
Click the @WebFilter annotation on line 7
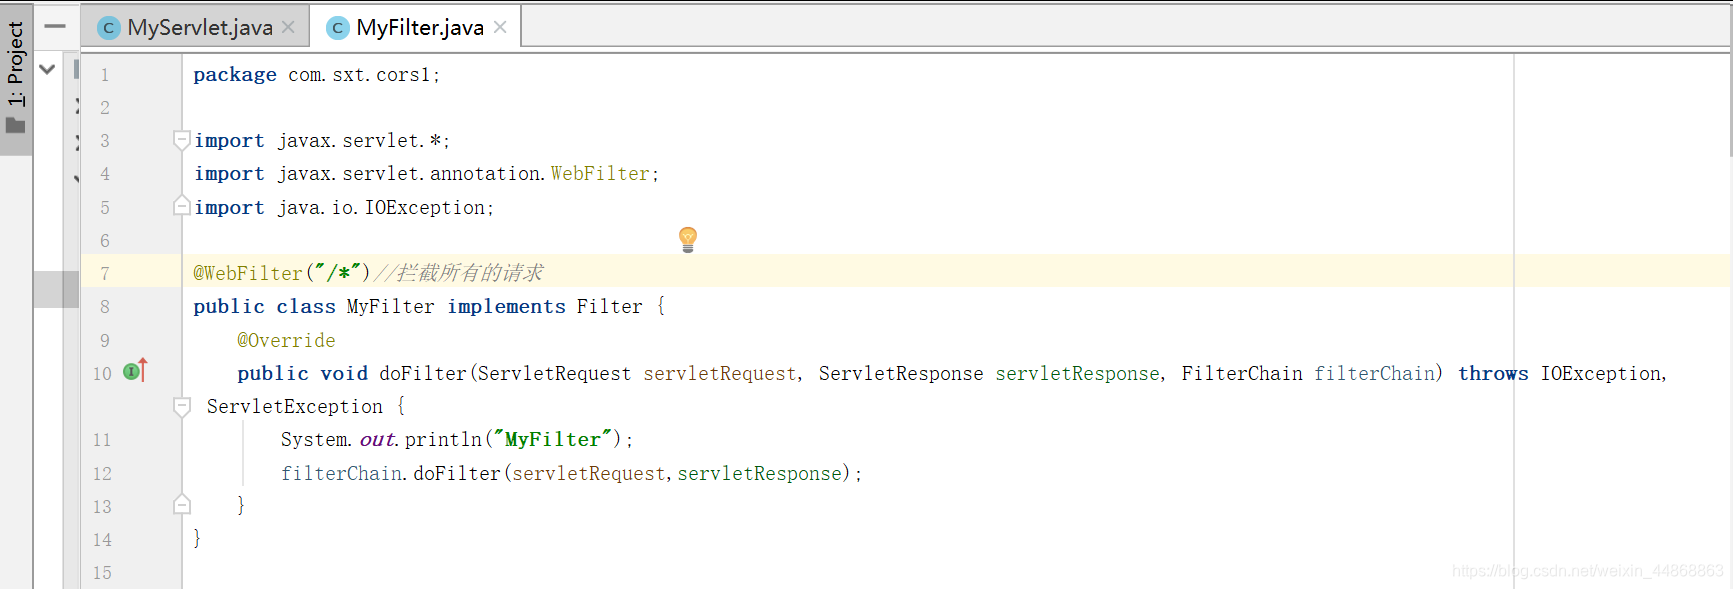pyautogui.click(x=248, y=273)
